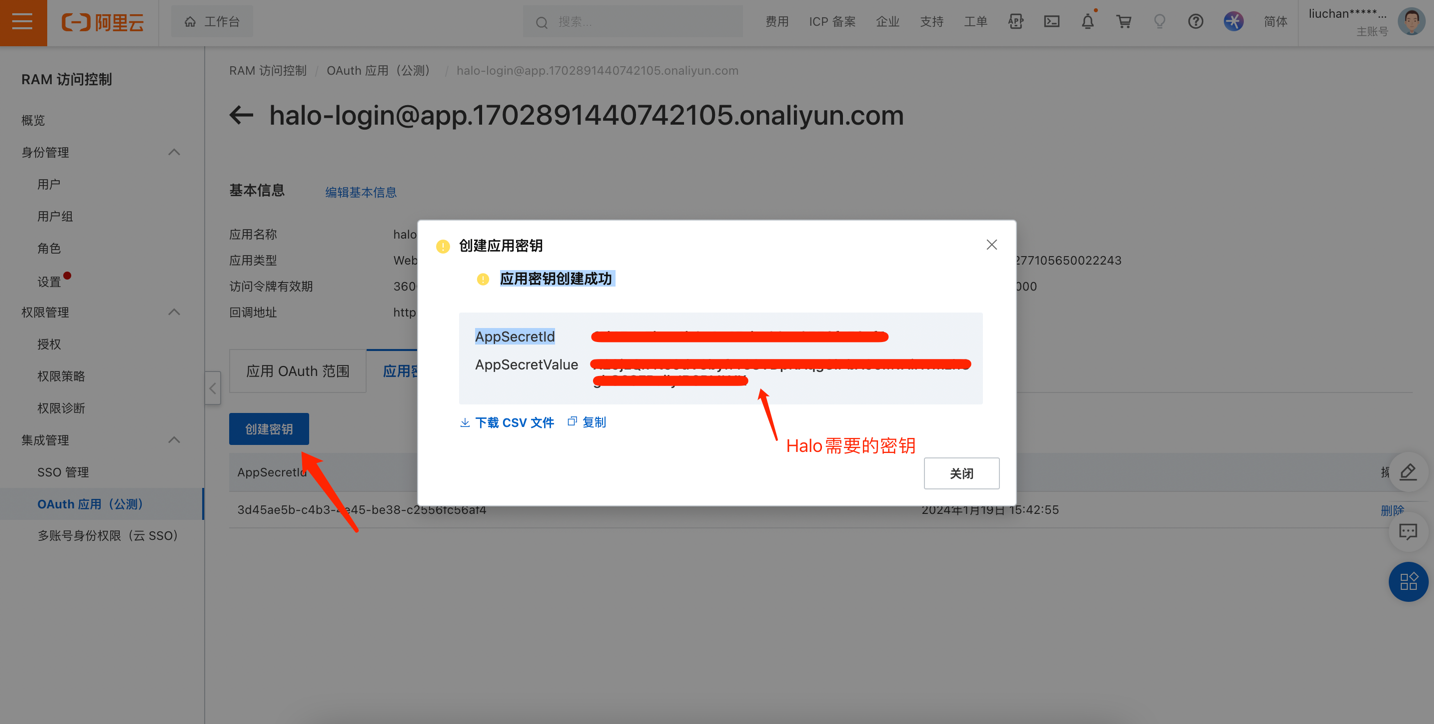
Task: Click the RAM 访问控制 sidebar title
Action: [67, 79]
